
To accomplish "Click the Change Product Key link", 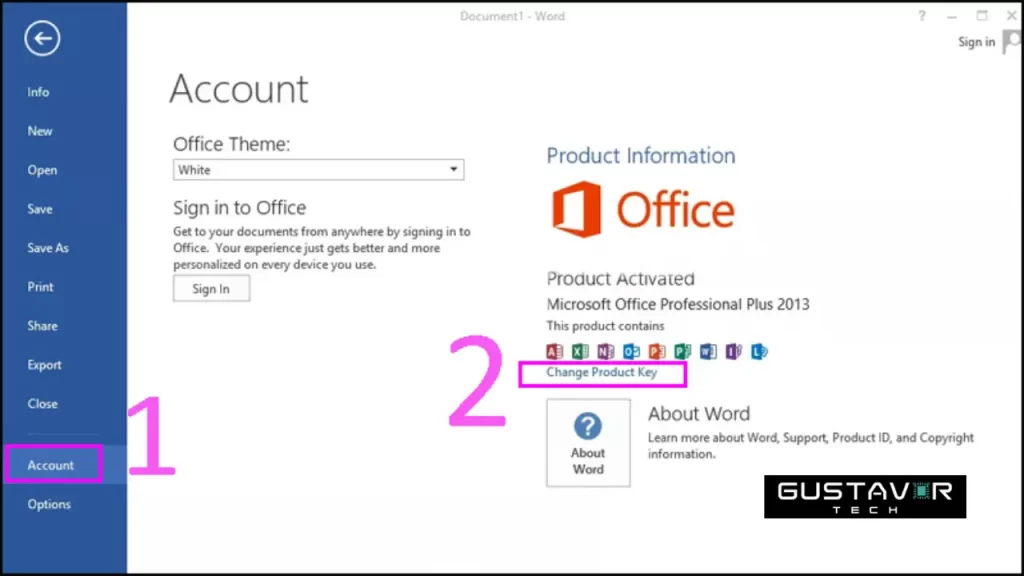I will tap(601, 372).
